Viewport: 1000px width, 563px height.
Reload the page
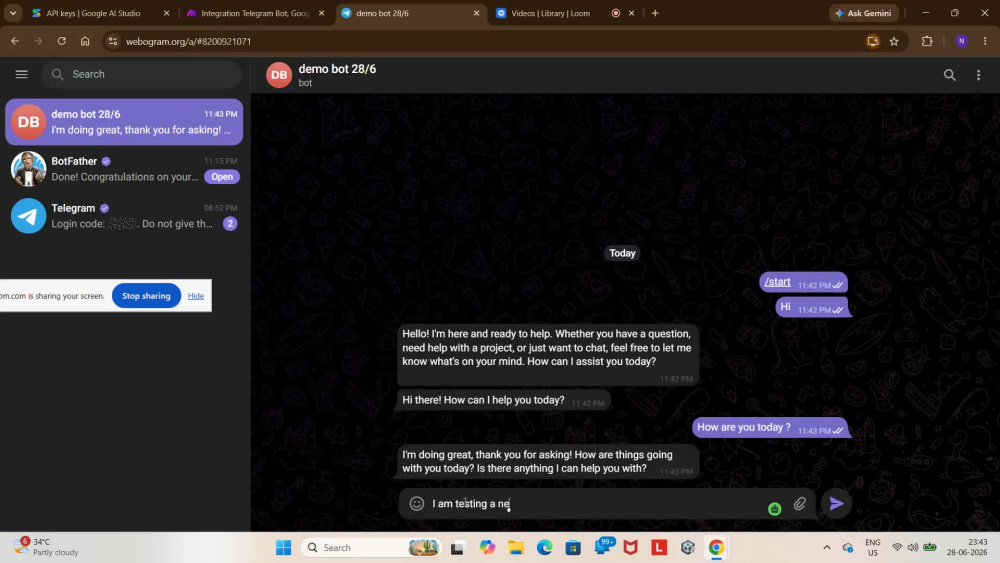pos(61,41)
